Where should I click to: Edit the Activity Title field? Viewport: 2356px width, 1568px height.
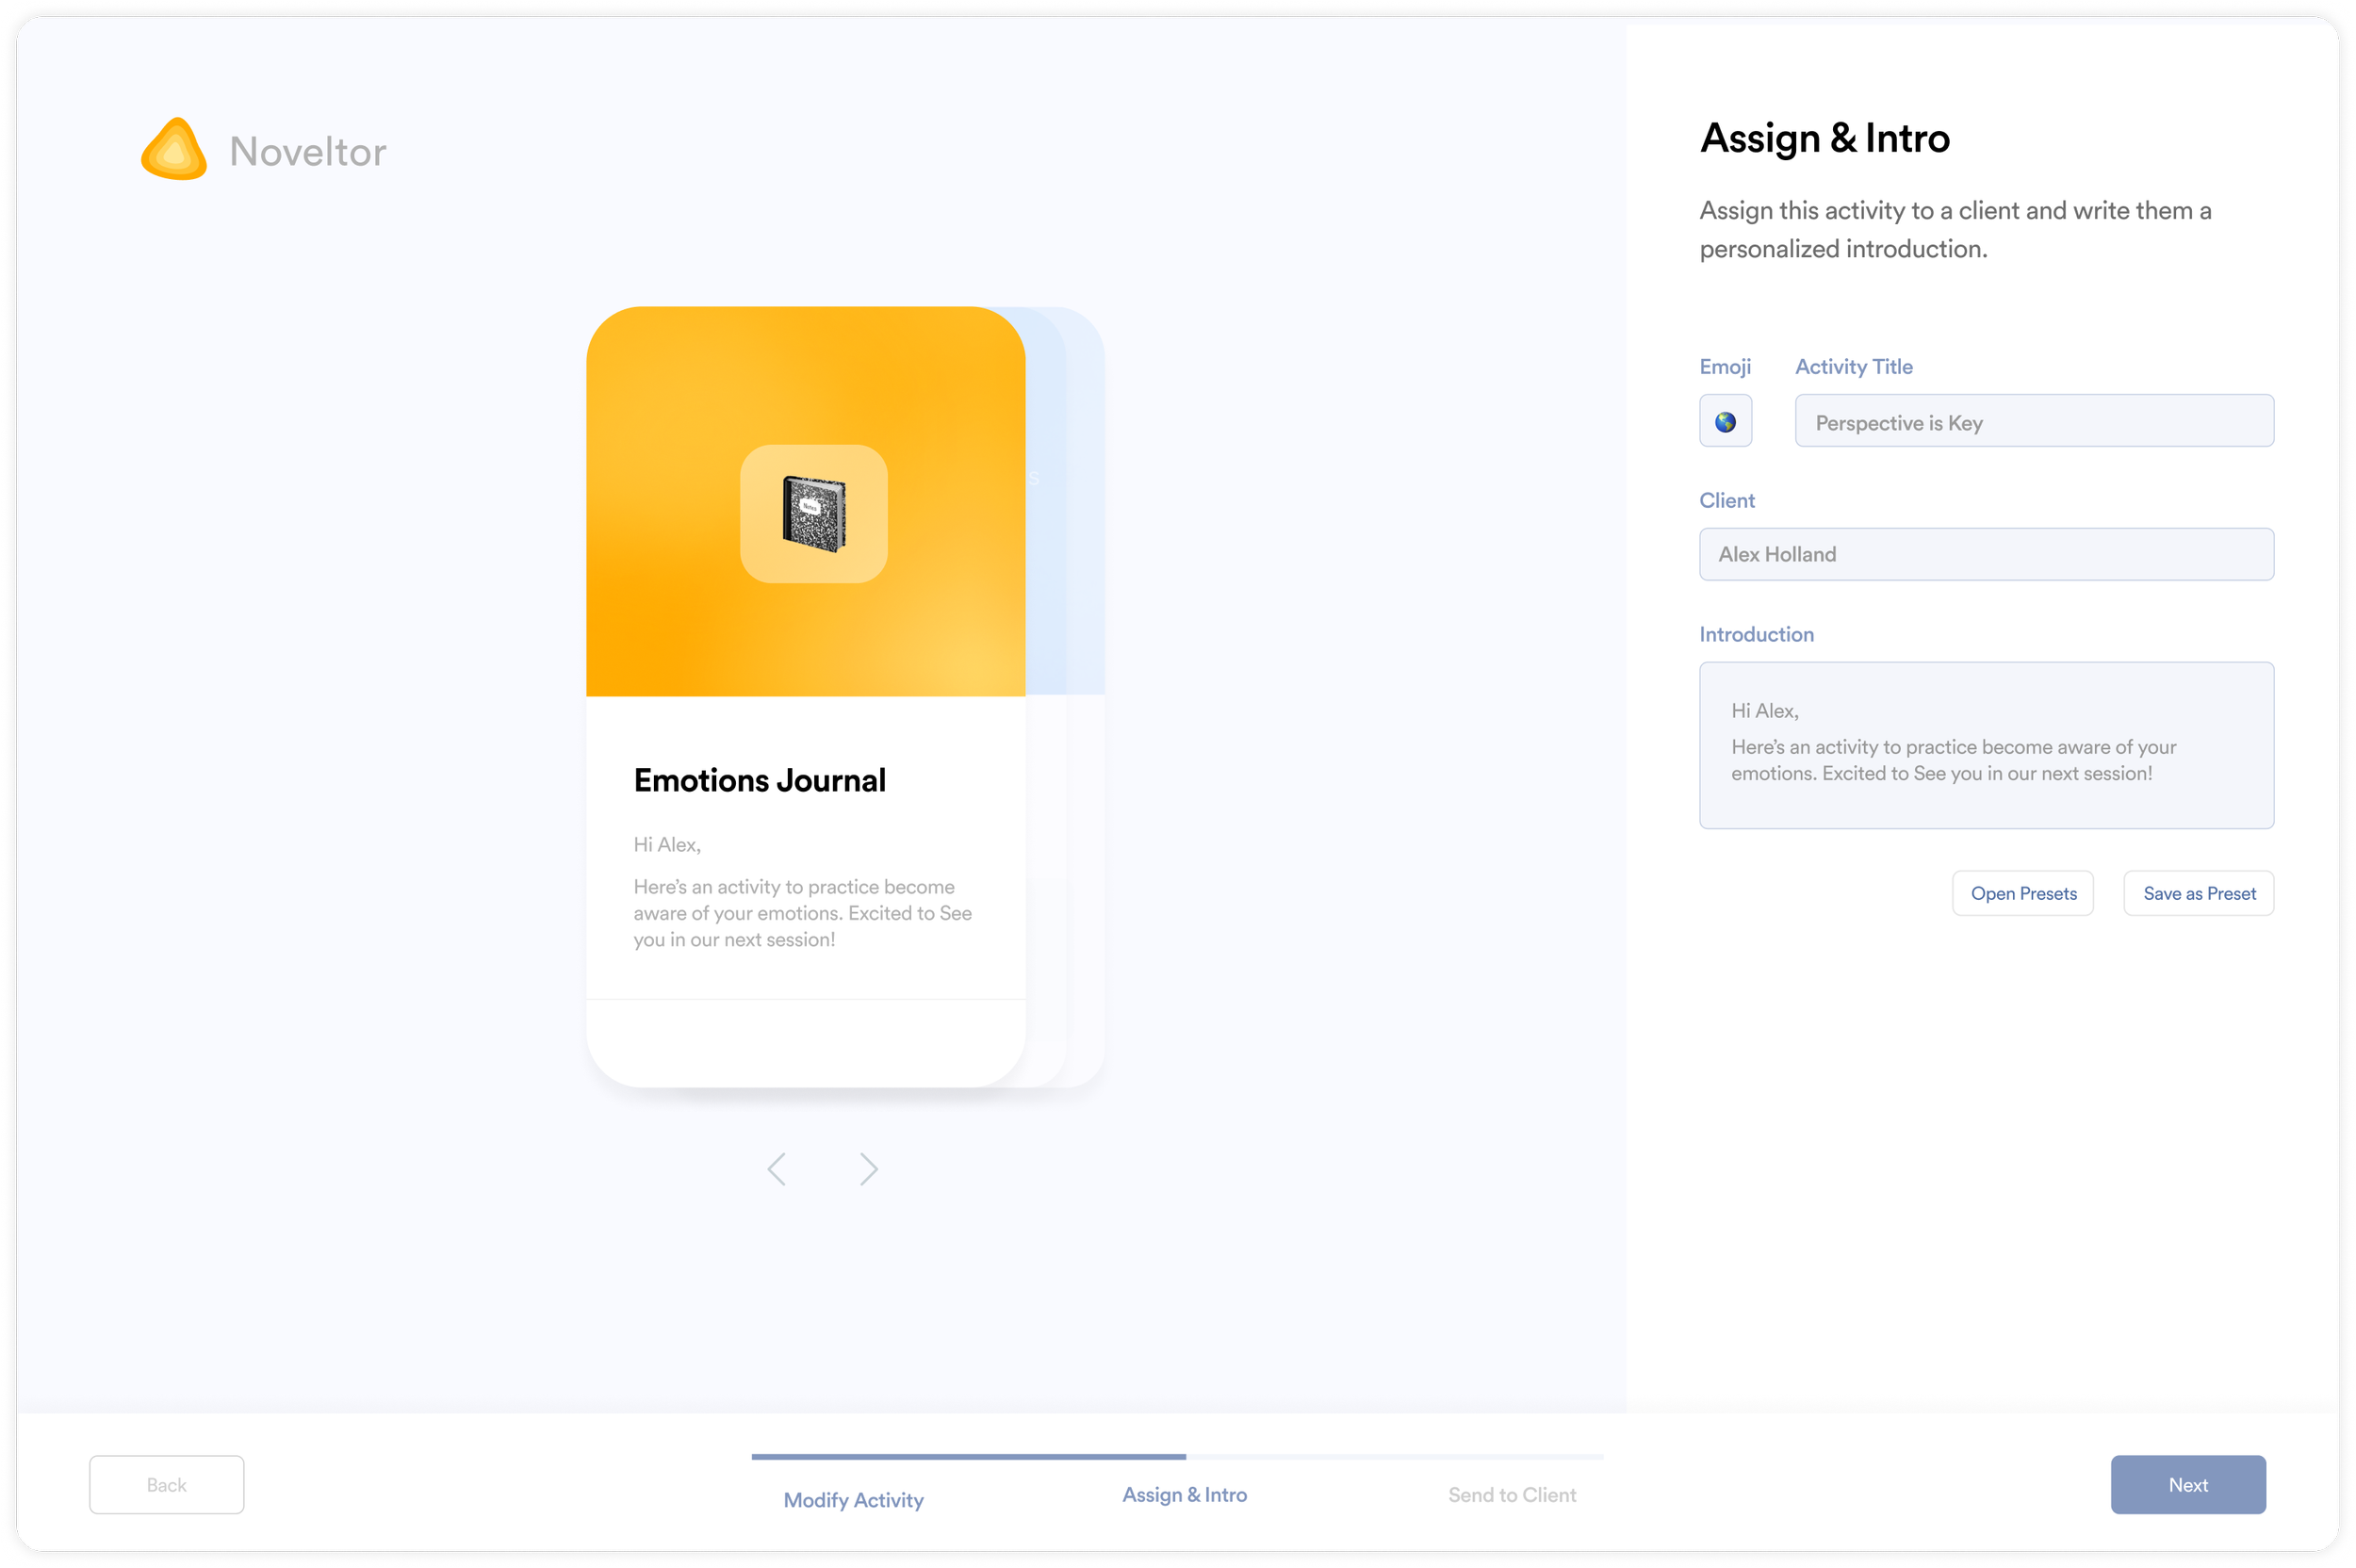[2034, 421]
